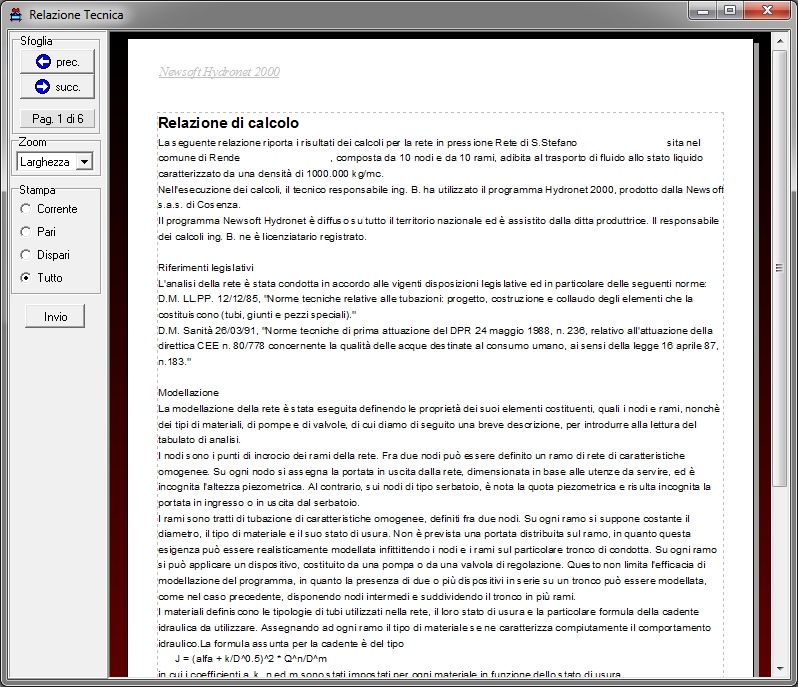
Task: Open the Zoom Larghezza dropdown
Action: [x=84, y=162]
